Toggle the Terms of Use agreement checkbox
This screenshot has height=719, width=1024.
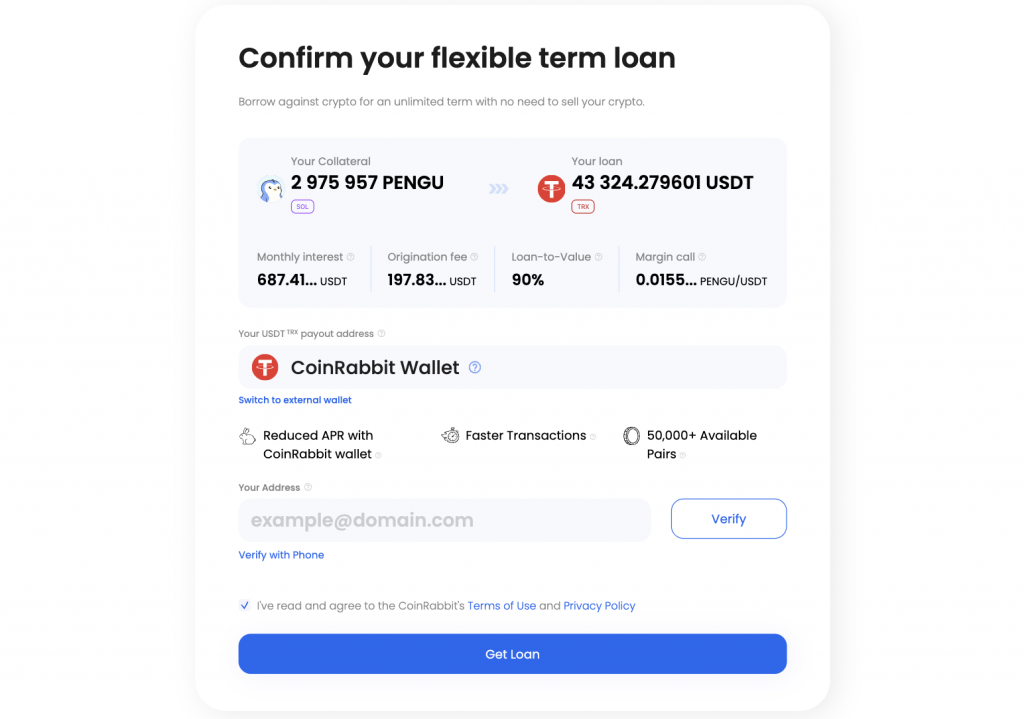coord(244,605)
